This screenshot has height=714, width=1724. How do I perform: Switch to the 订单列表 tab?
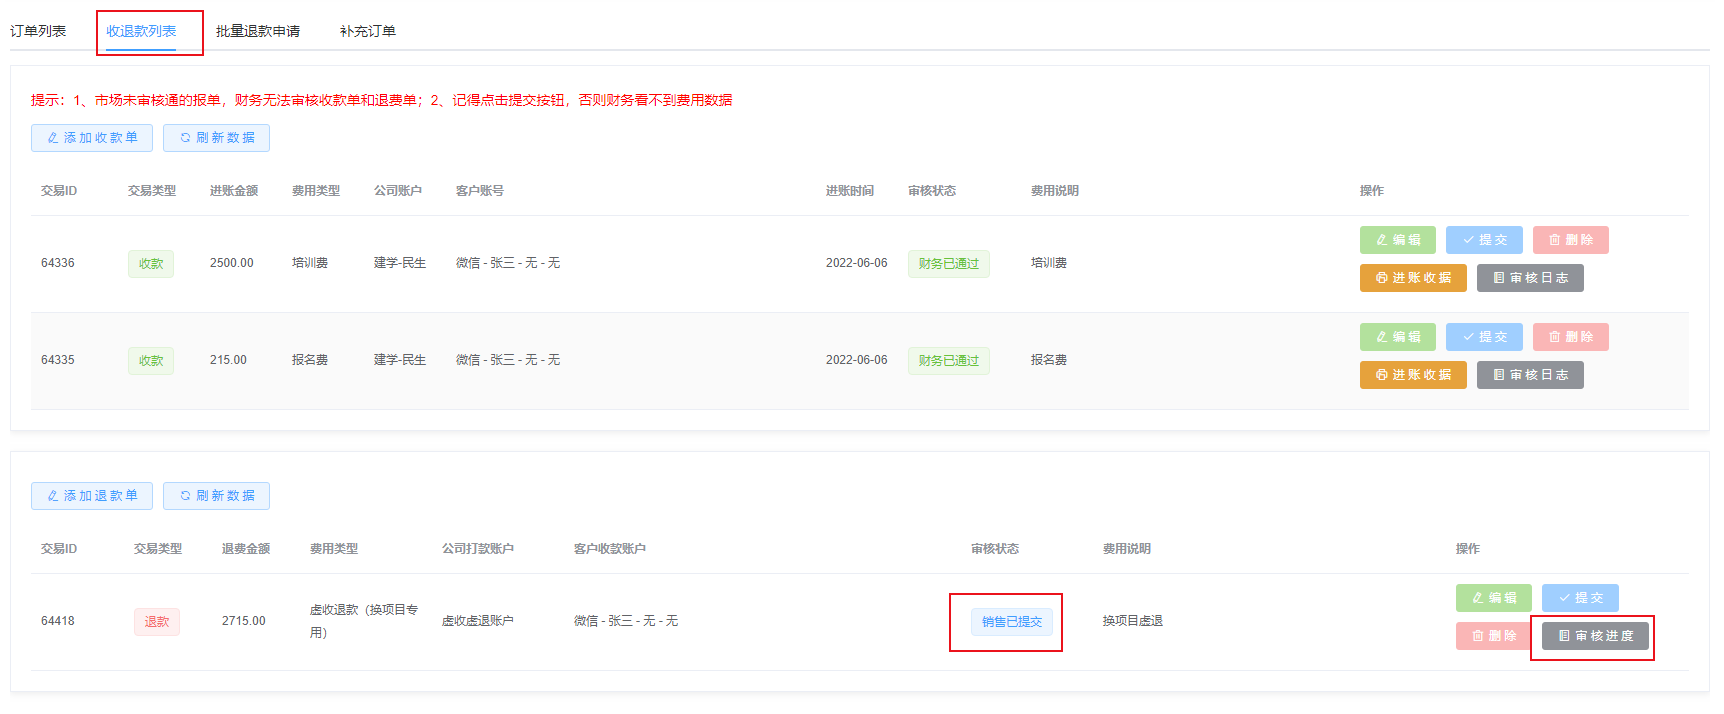(x=38, y=31)
